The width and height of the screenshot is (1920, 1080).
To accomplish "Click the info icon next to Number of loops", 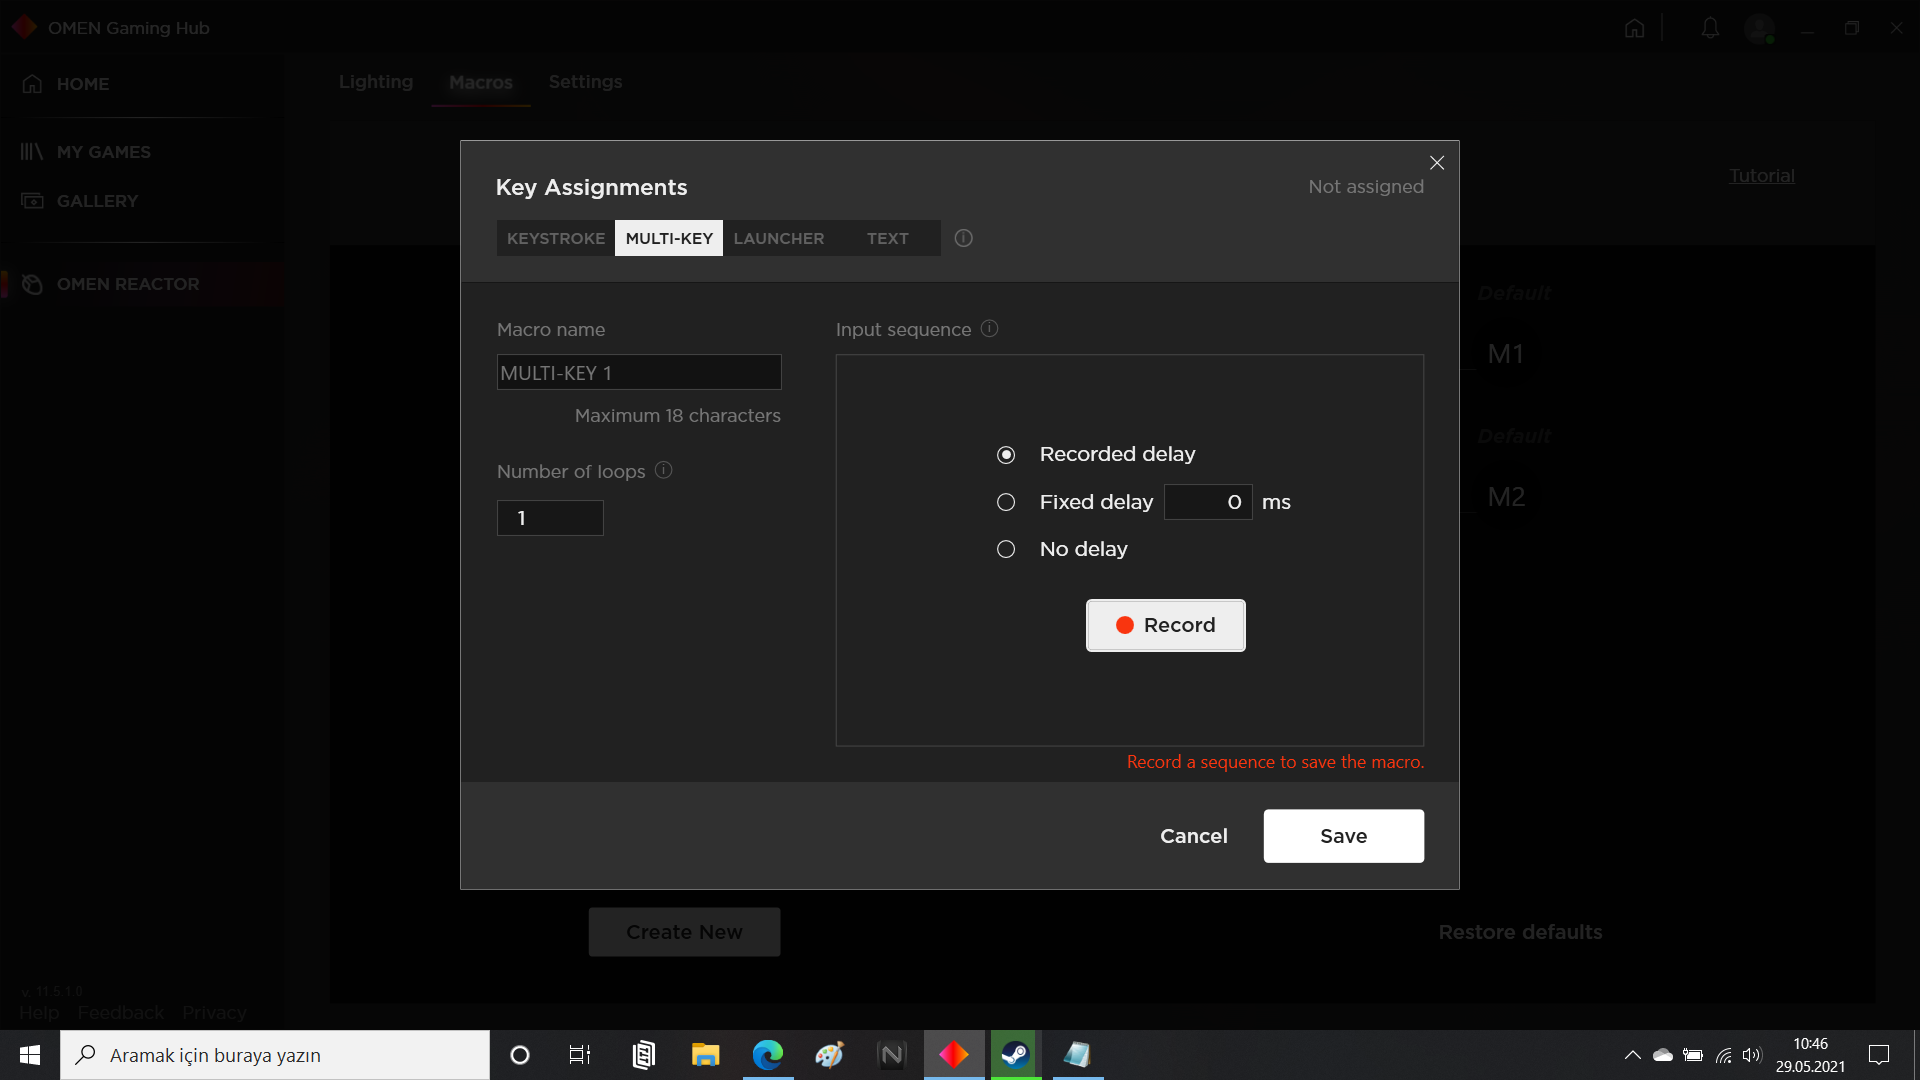I will 665,471.
